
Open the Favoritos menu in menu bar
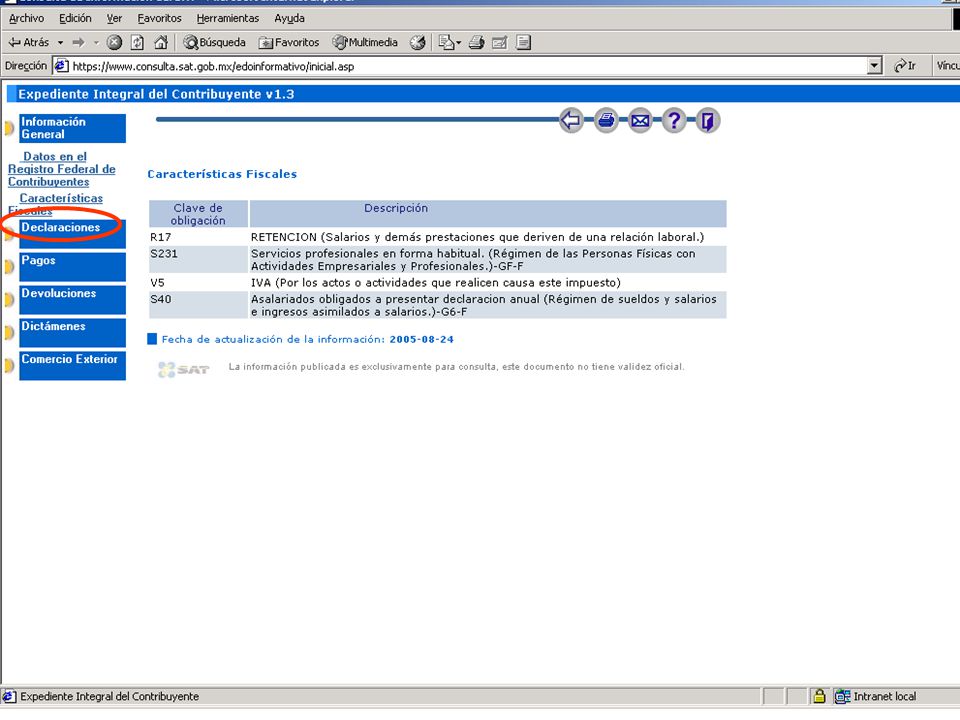coord(159,18)
